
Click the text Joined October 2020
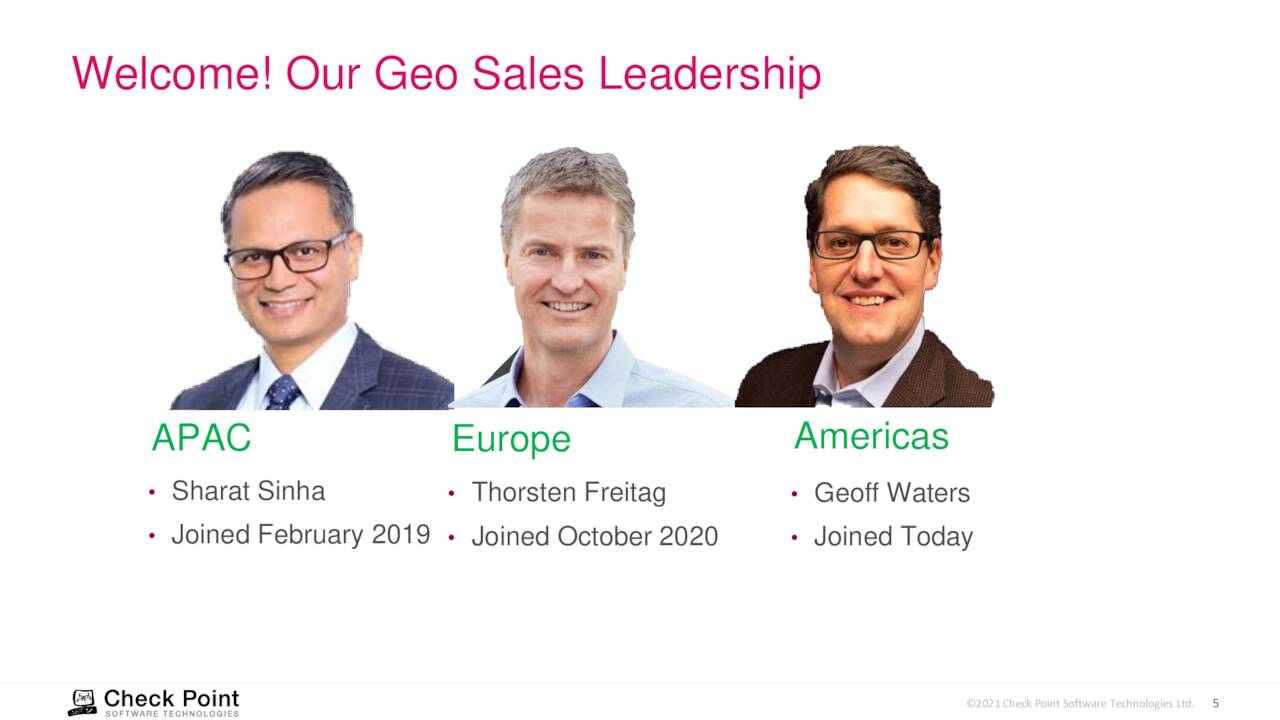[x=594, y=537]
